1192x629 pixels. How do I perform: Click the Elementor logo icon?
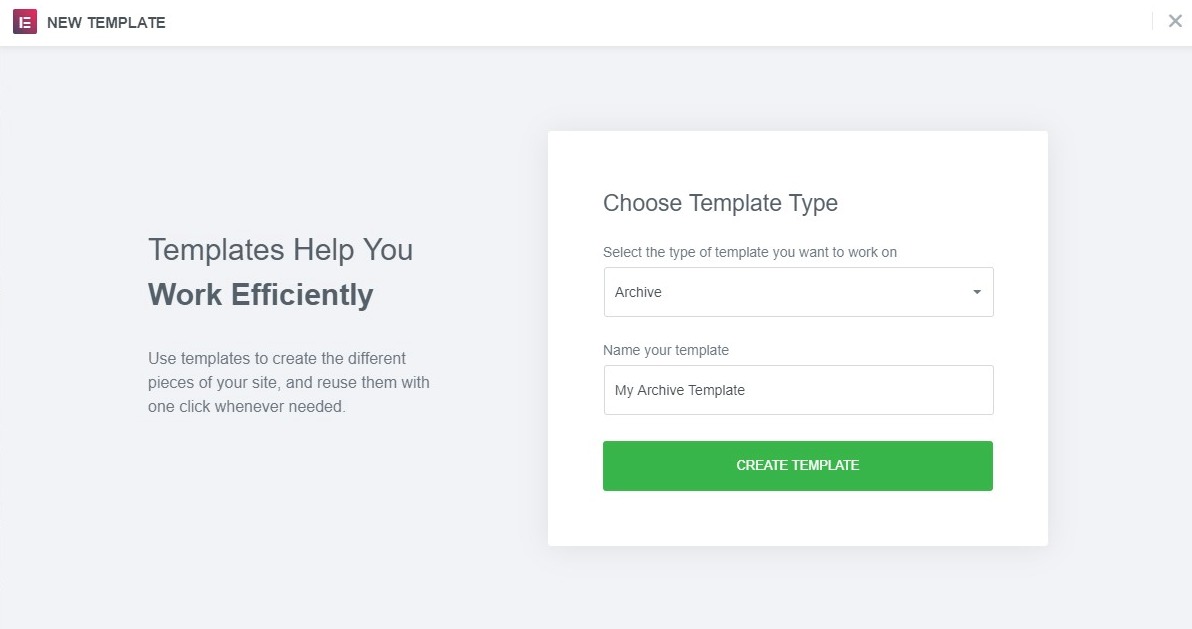pyautogui.click(x=25, y=22)
